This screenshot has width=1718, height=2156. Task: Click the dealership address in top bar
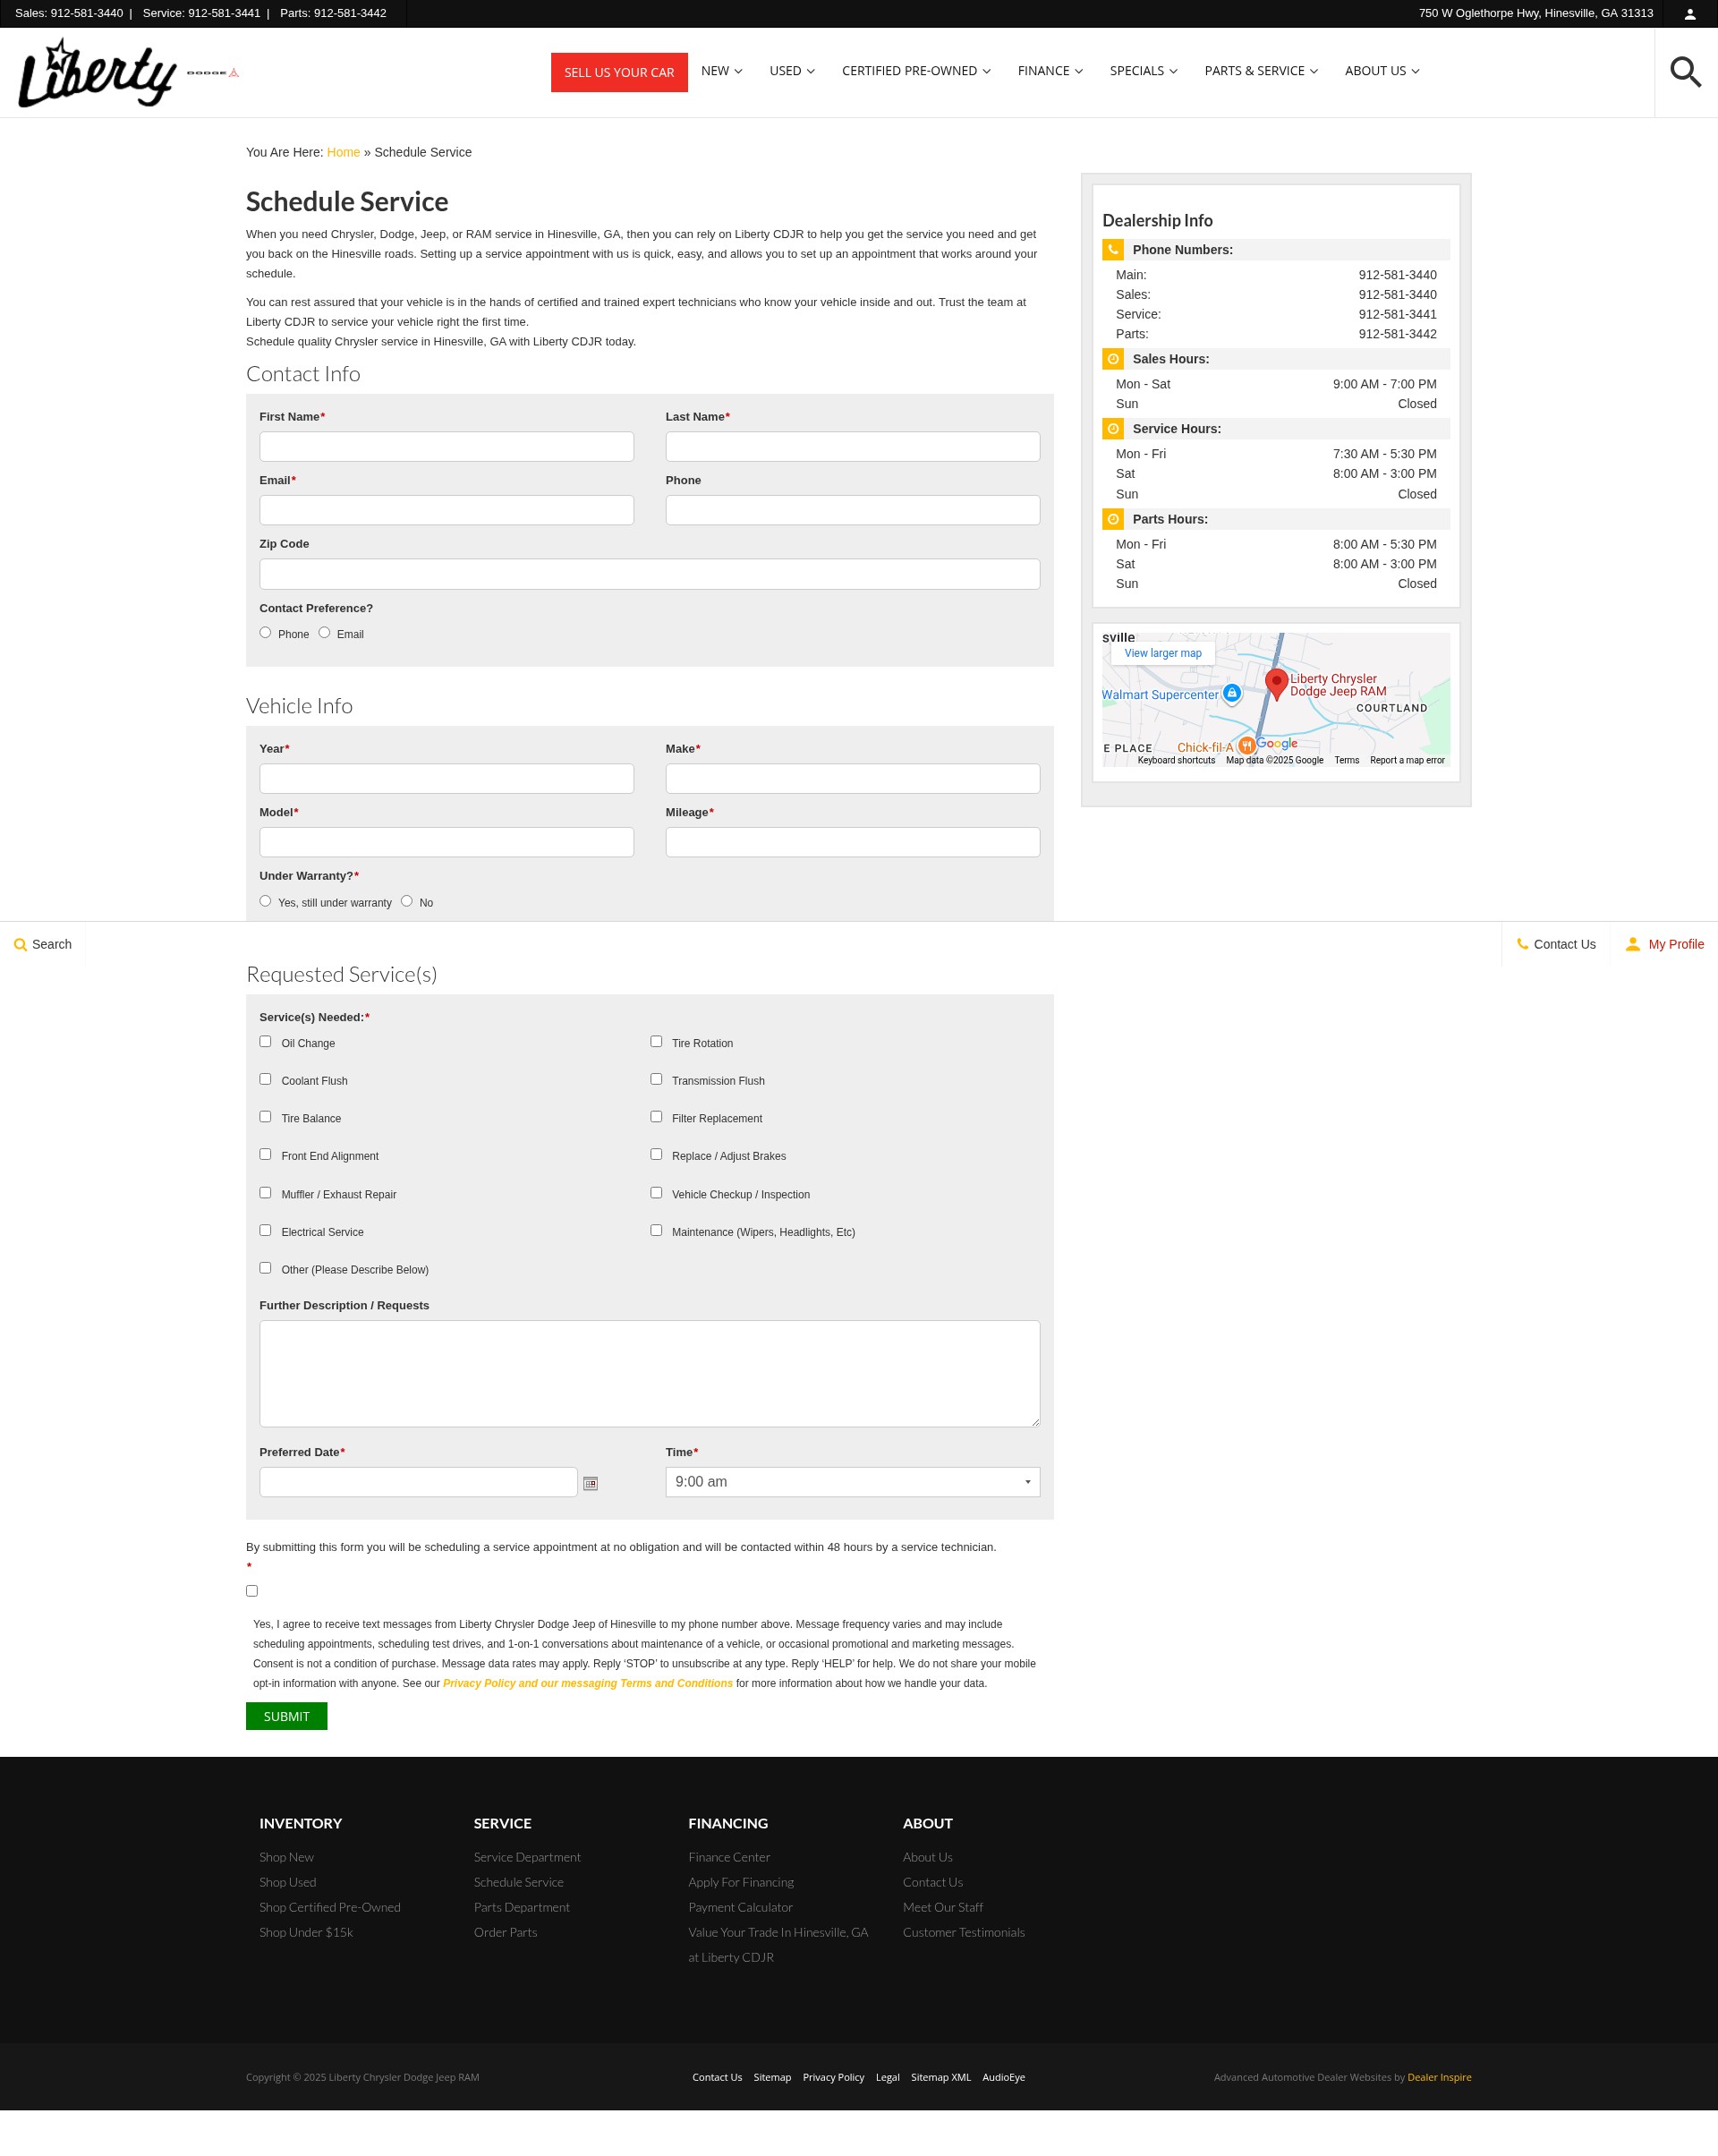click(x=1535, y=14)
